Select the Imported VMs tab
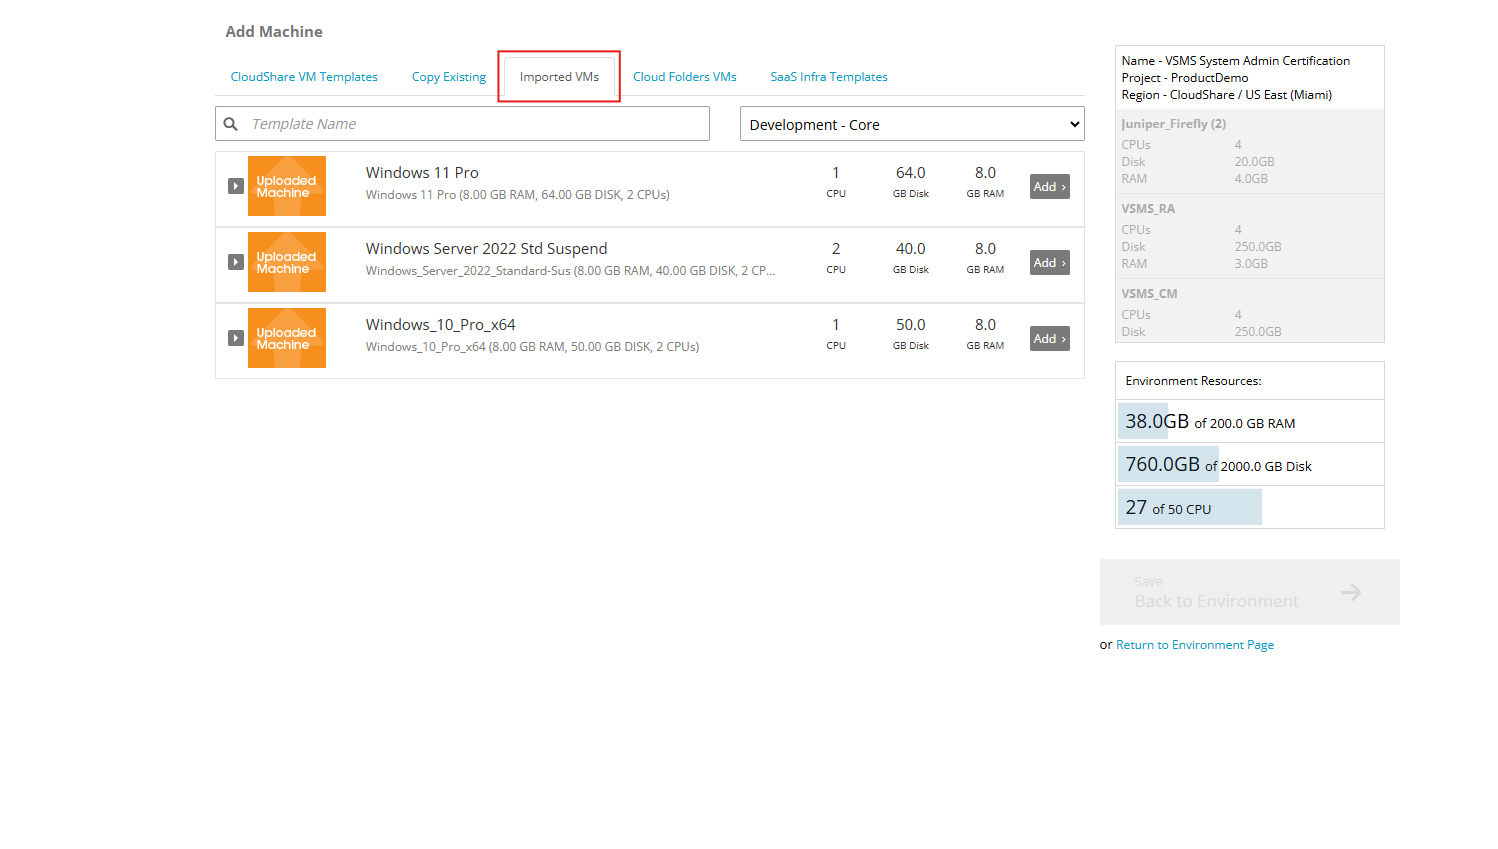This screenshot has height=849, width=1498. pyautogui.click(x=559, y=76)
